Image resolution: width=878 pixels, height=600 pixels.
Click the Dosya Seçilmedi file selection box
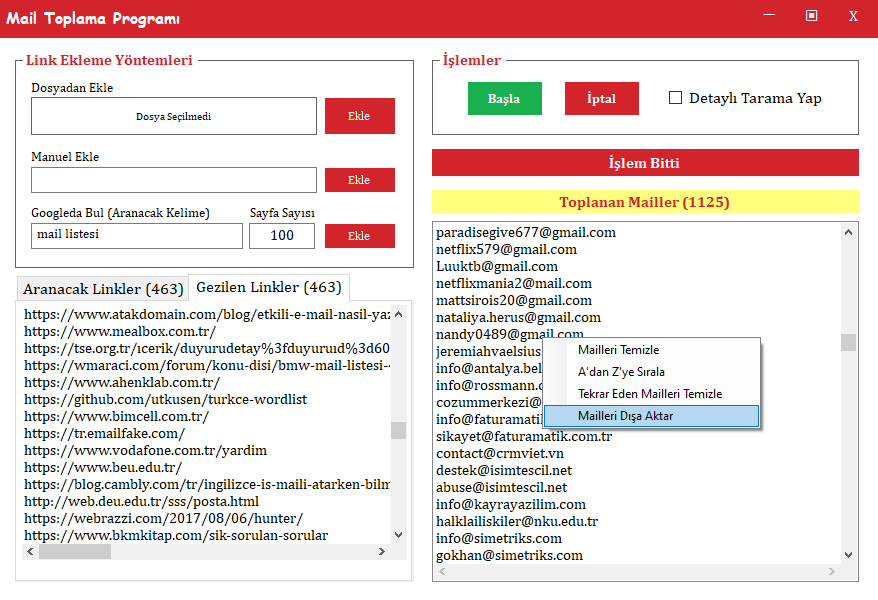click(x=173, y=116)
